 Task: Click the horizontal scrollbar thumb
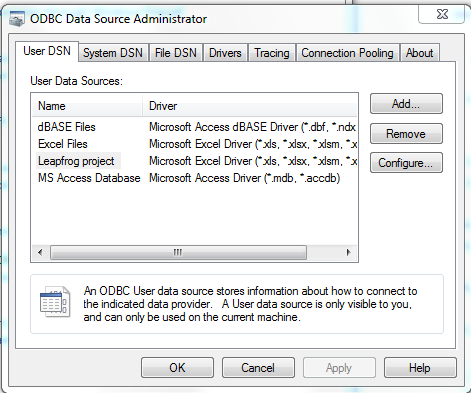(178, 252)
